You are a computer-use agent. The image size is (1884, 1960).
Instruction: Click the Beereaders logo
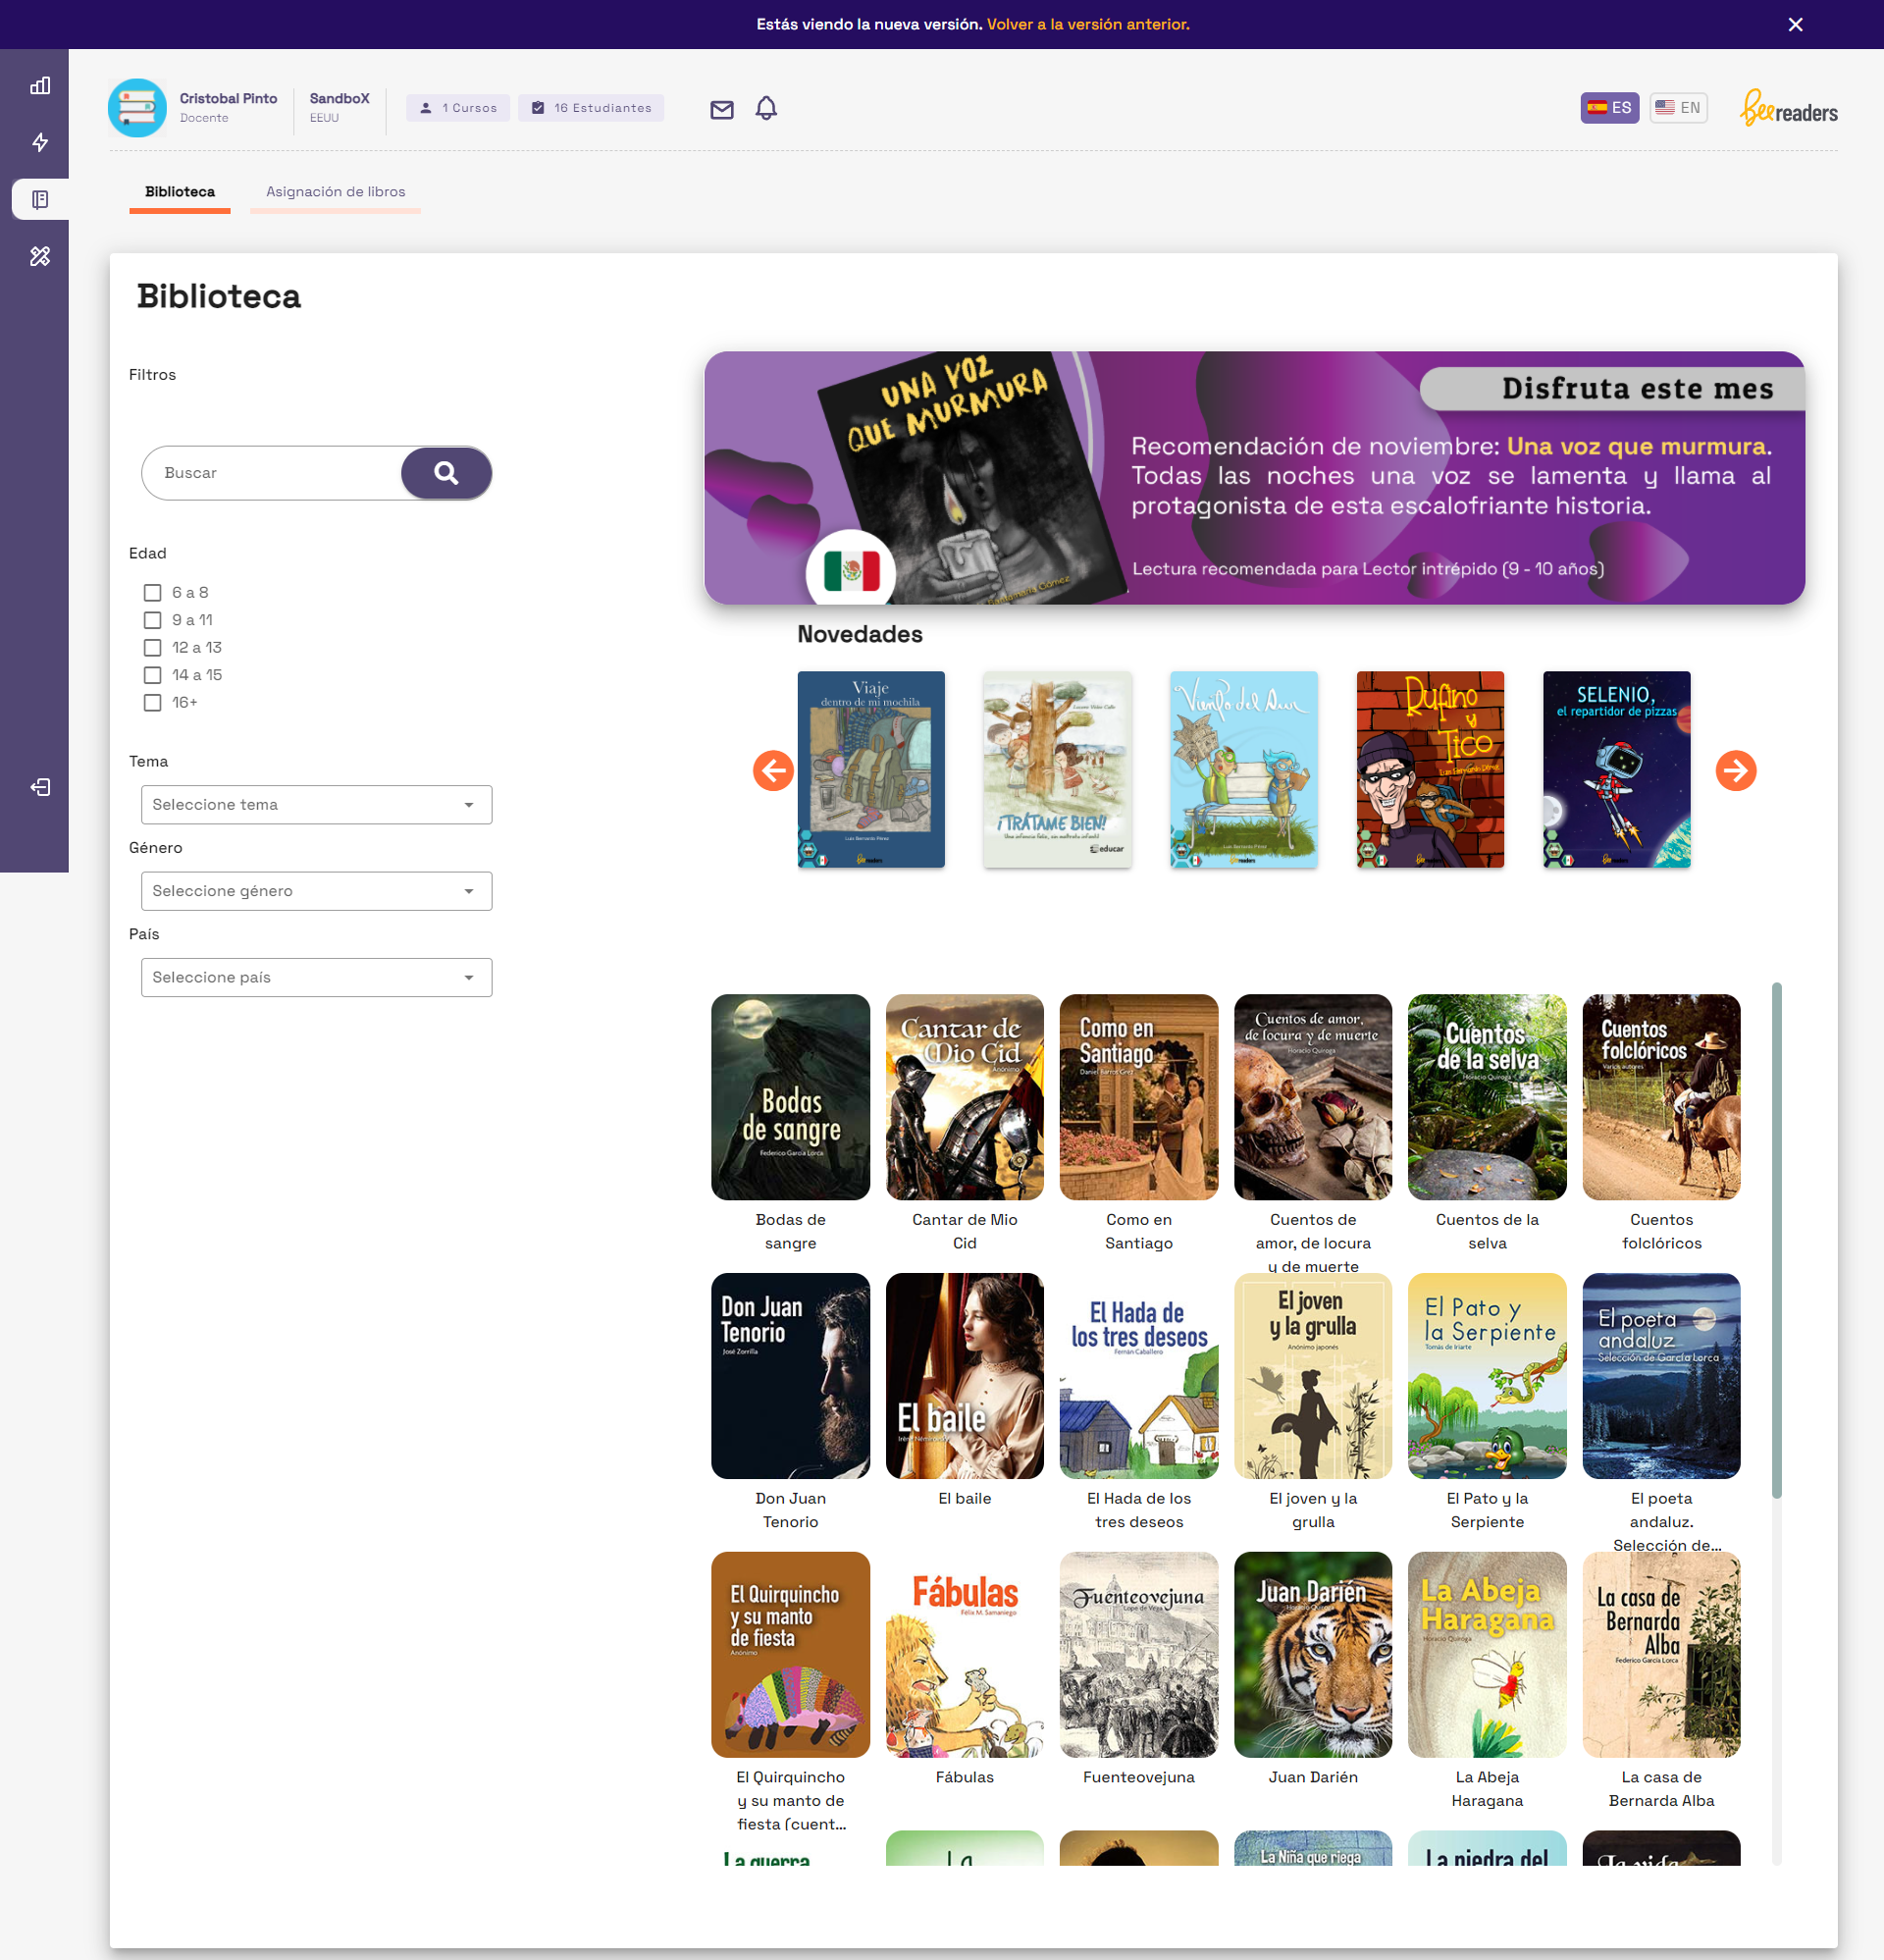[1789, 108]
